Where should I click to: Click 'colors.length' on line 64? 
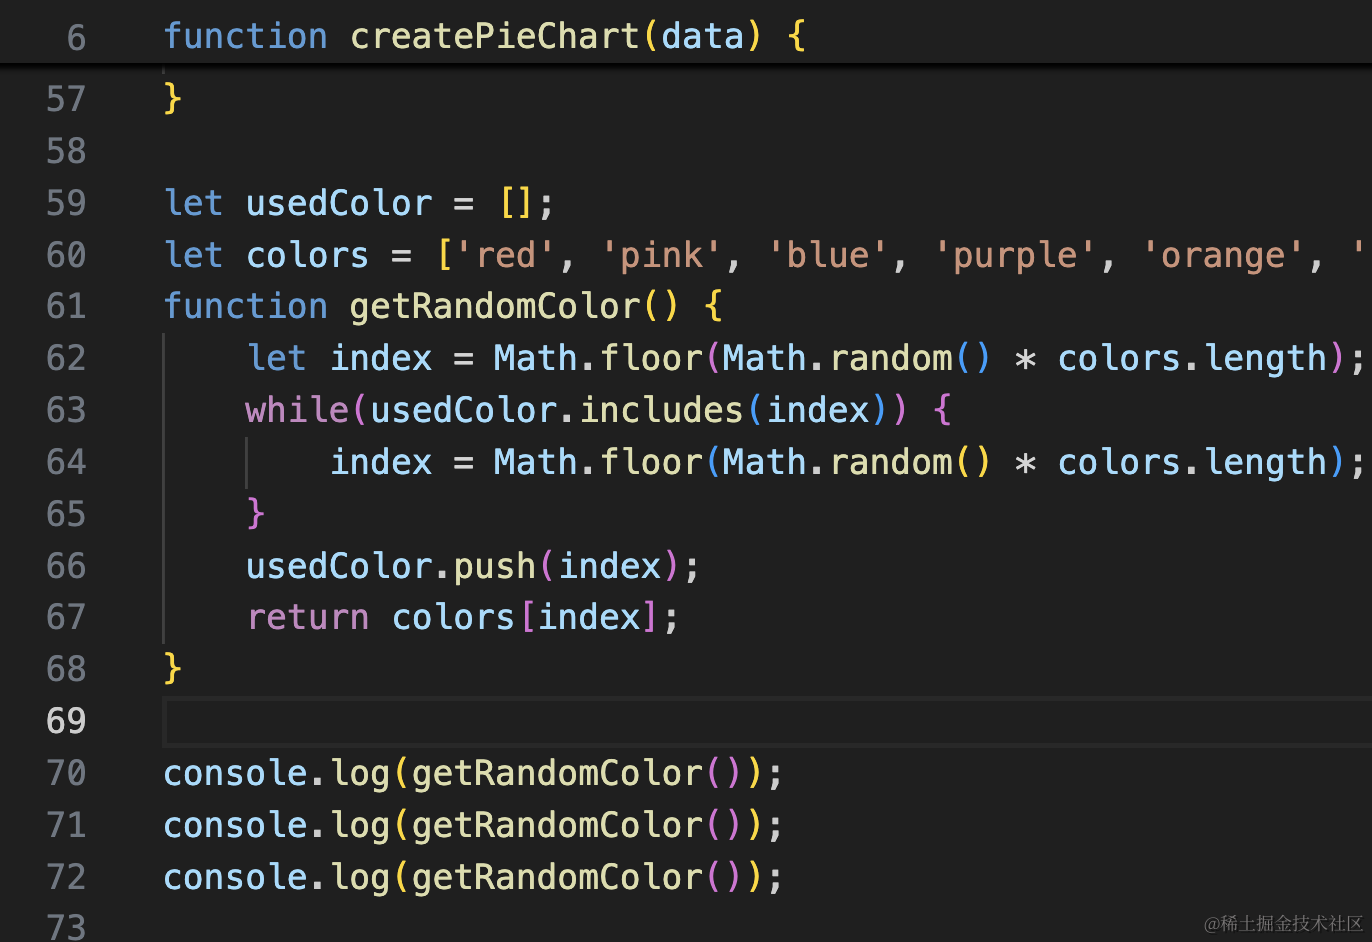[1192, 462]
